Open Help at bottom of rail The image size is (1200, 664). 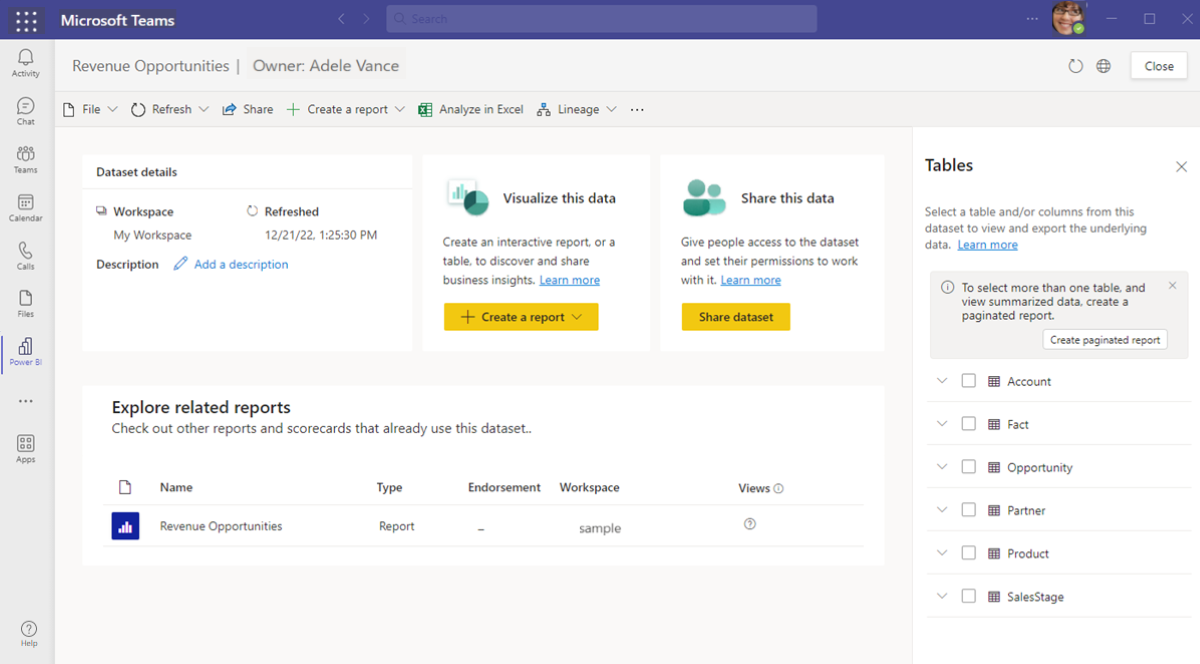click(29, 633)
